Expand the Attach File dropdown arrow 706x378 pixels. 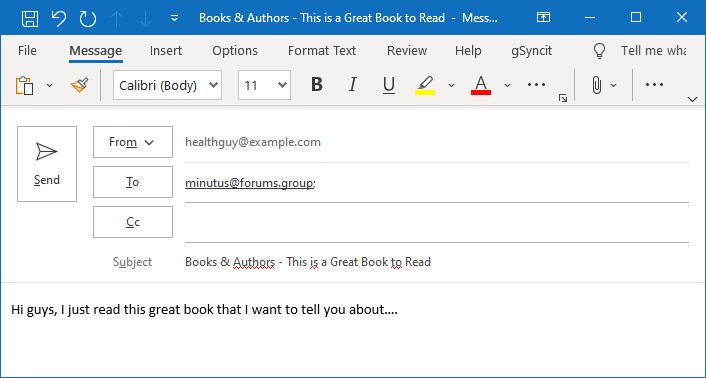613,85
